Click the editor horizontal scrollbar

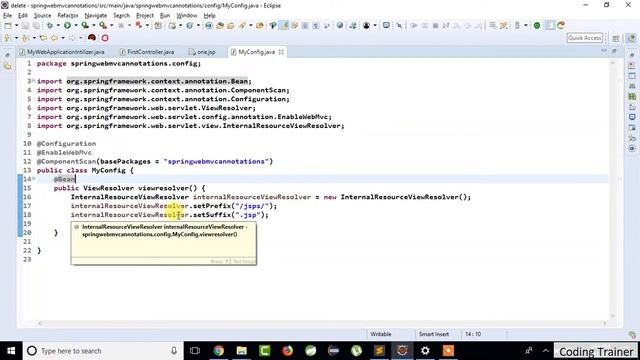[x=322, y=323]
